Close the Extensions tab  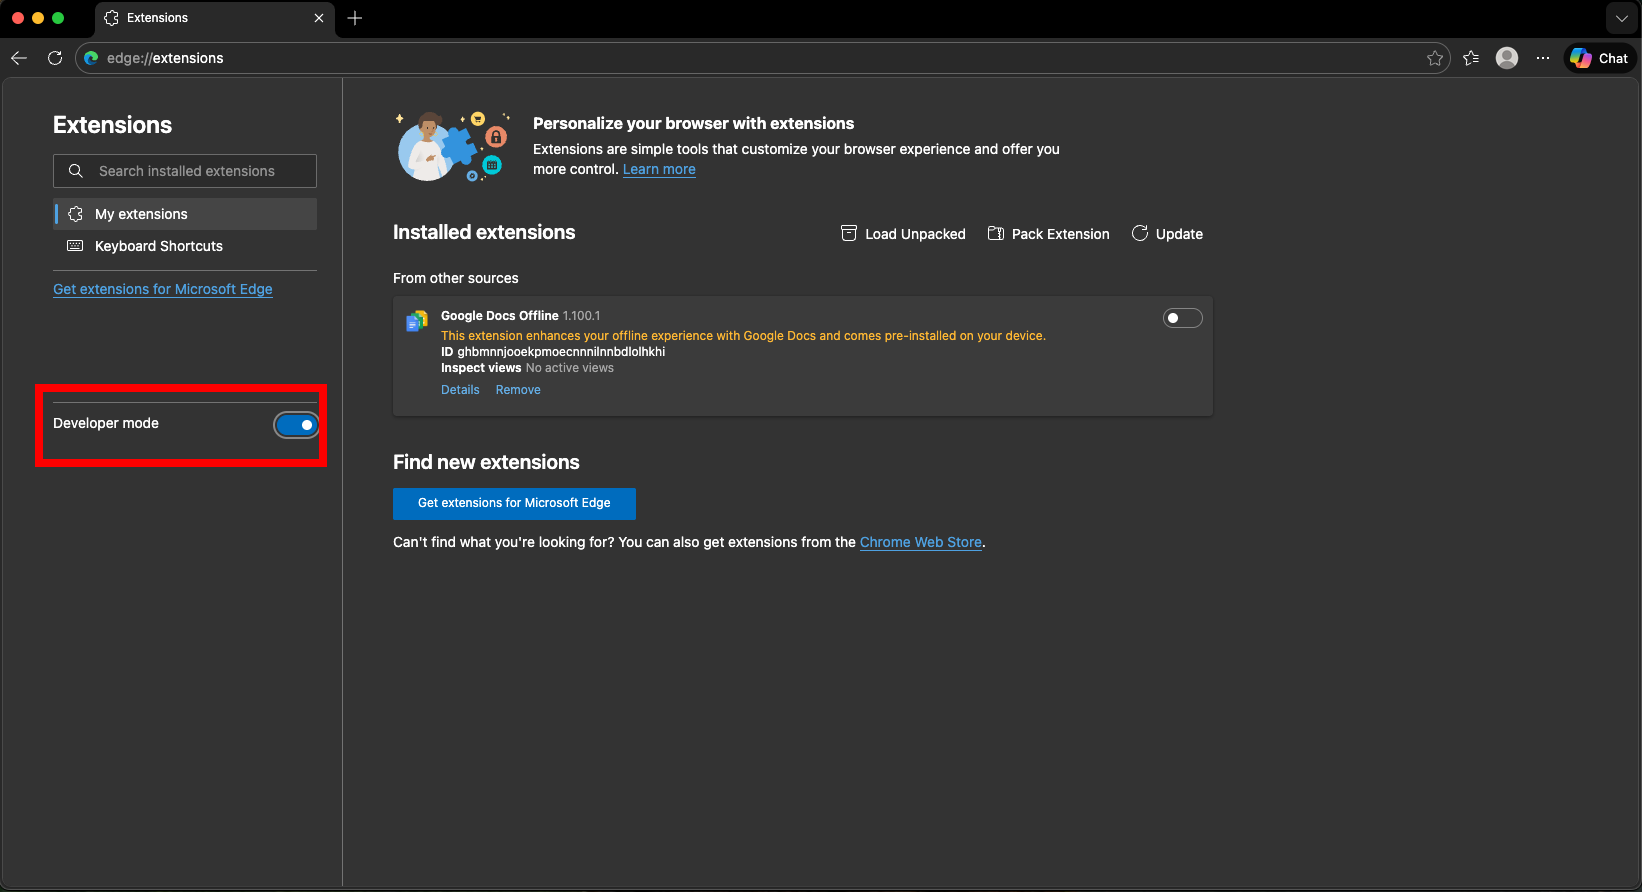pyautogui.click(x=319, y=18)
